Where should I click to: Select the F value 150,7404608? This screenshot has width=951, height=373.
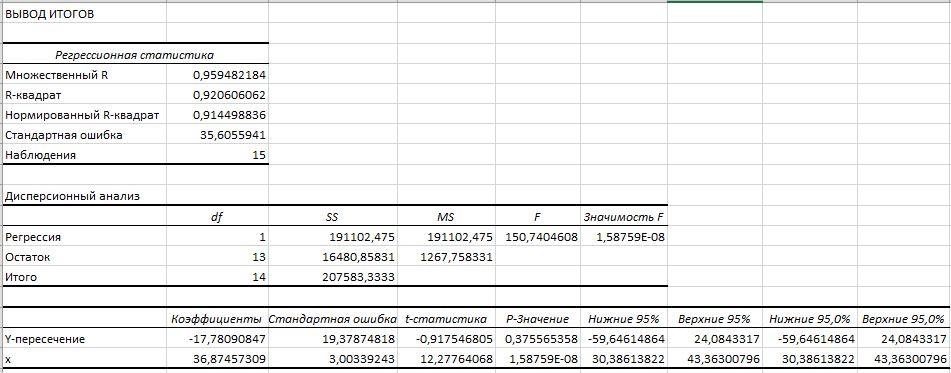coord(542,237)
